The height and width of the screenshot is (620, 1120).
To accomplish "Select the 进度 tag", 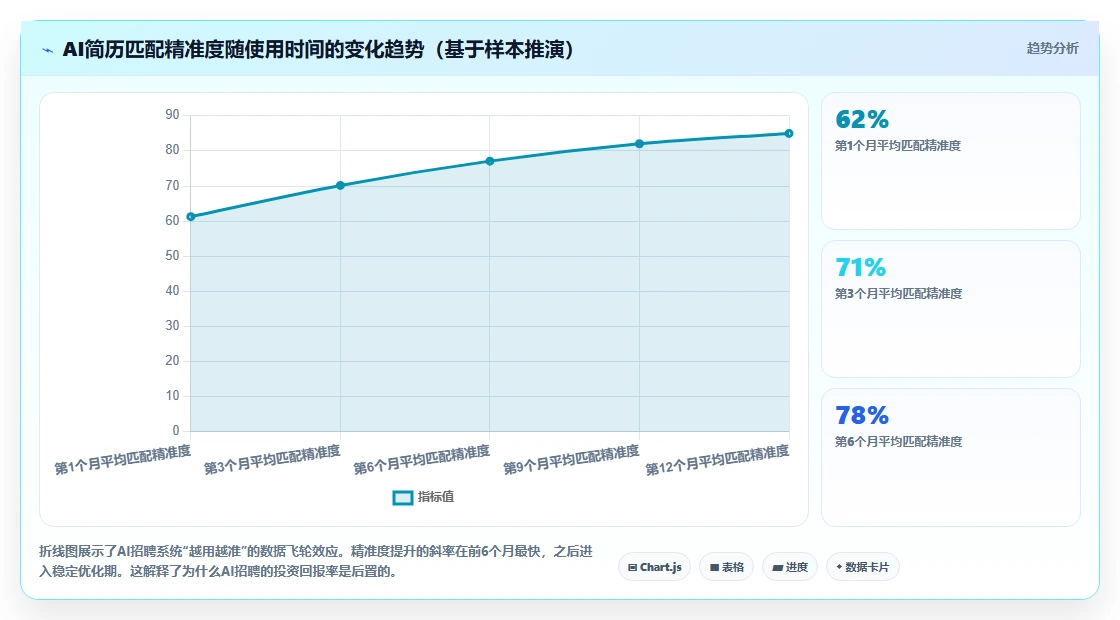I will click(x=790, y=567).
